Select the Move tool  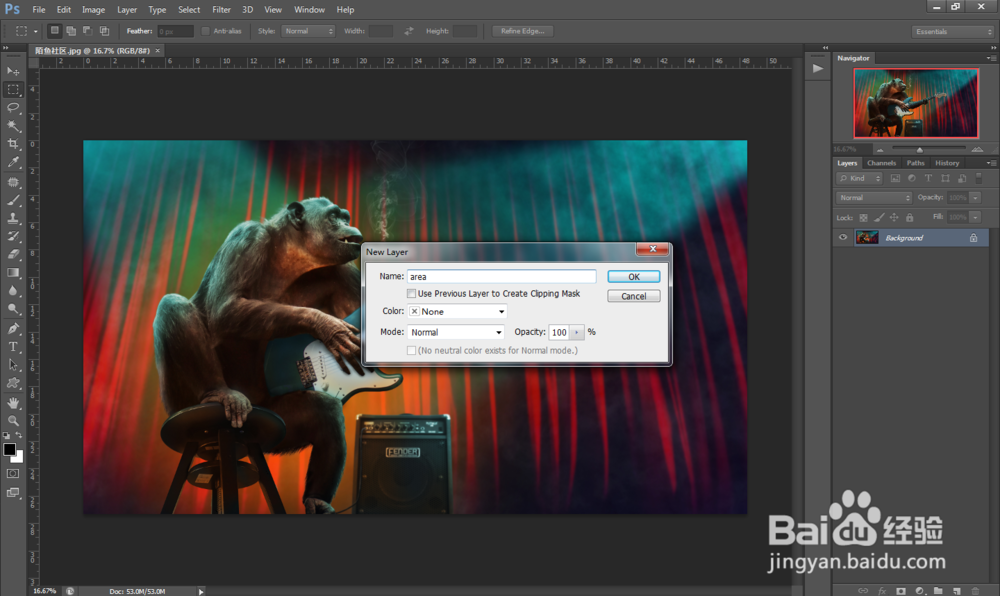(13, 71)
